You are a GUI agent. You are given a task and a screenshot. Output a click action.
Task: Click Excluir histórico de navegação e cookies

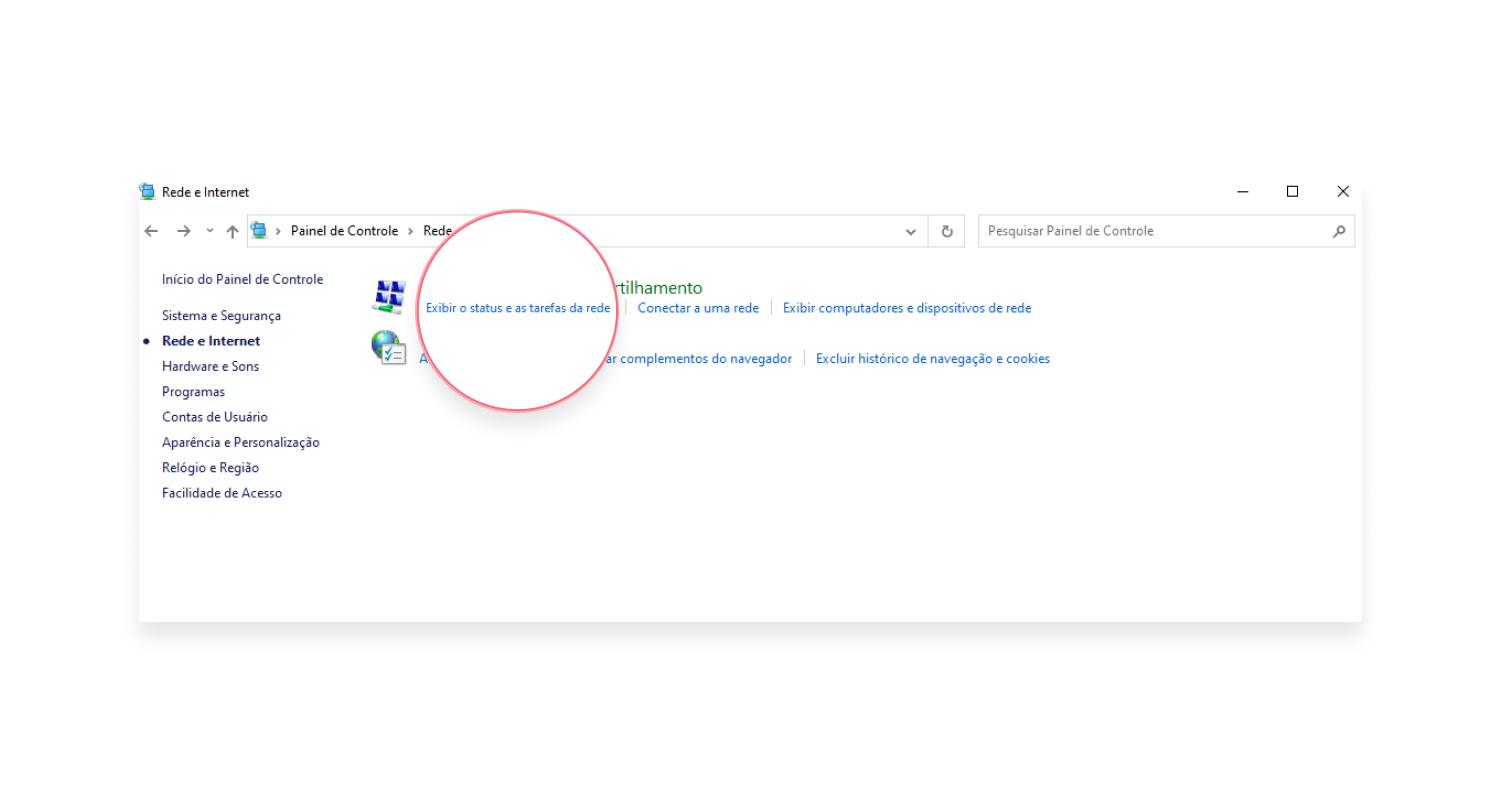pos(933,359)
